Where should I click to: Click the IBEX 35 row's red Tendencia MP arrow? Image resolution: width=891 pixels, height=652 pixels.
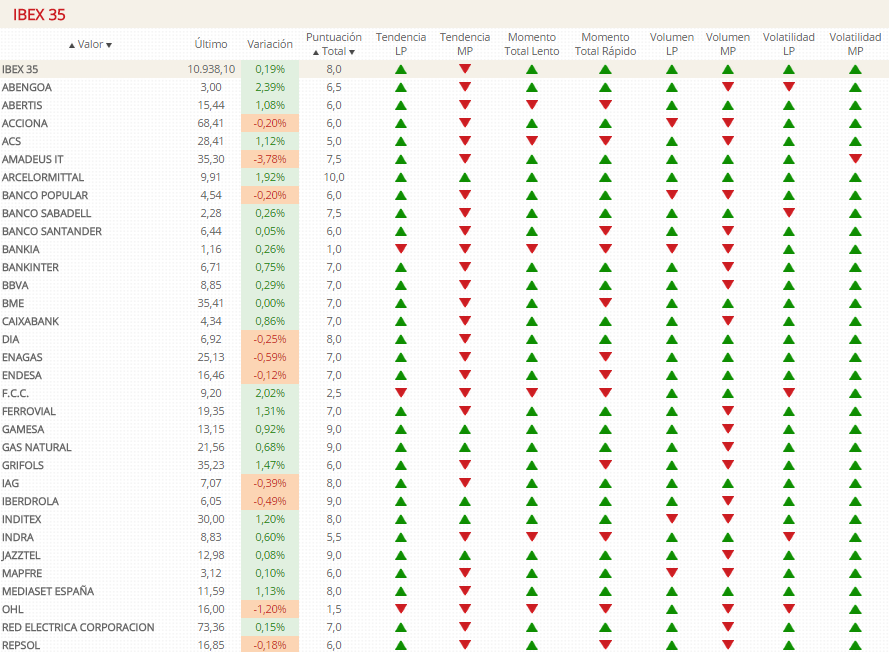[x=465, y=69]
